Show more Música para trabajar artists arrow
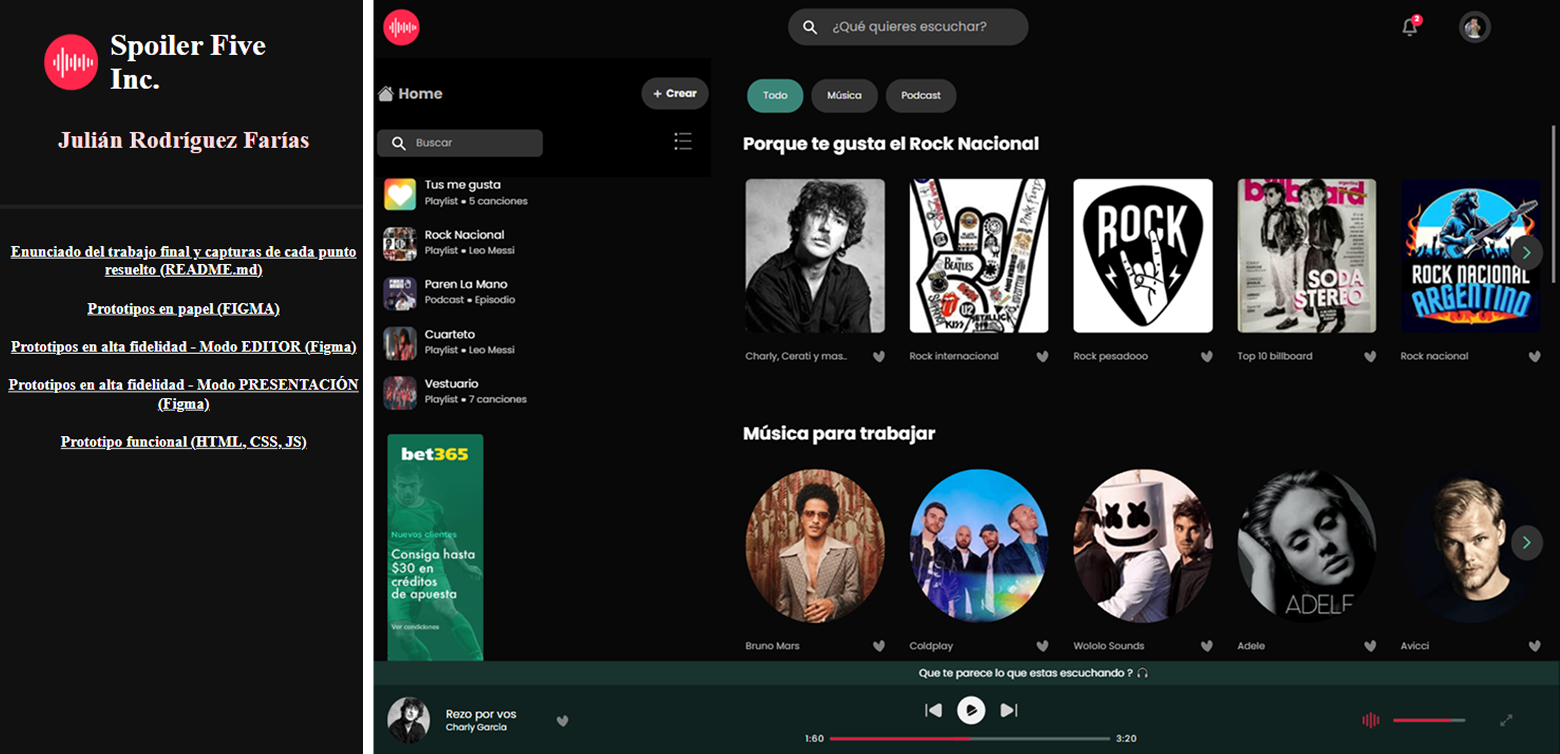 coord(1526,543)
